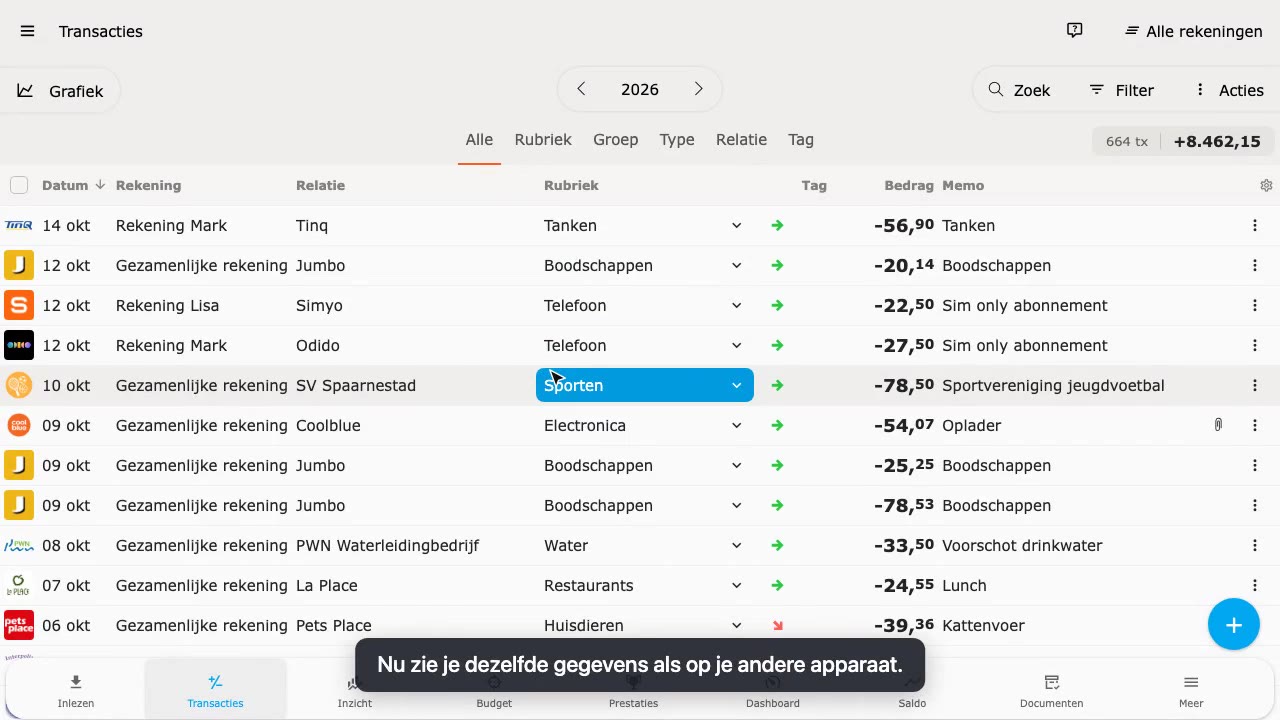Image resolution: width=1280 pixels, height=720 pixels.
Task: Open the table column settings gear
Action: pyautogui.click(x=1266, y=185)
